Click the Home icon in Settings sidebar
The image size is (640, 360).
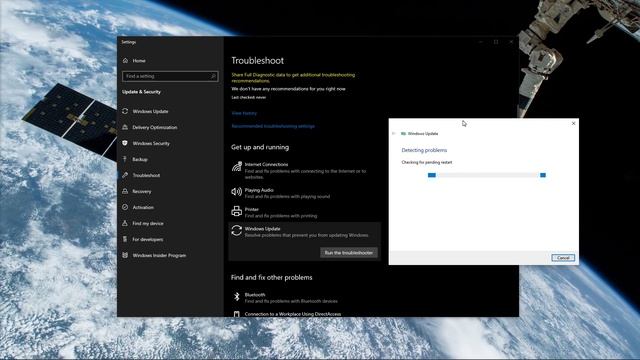tap(125, 60)
